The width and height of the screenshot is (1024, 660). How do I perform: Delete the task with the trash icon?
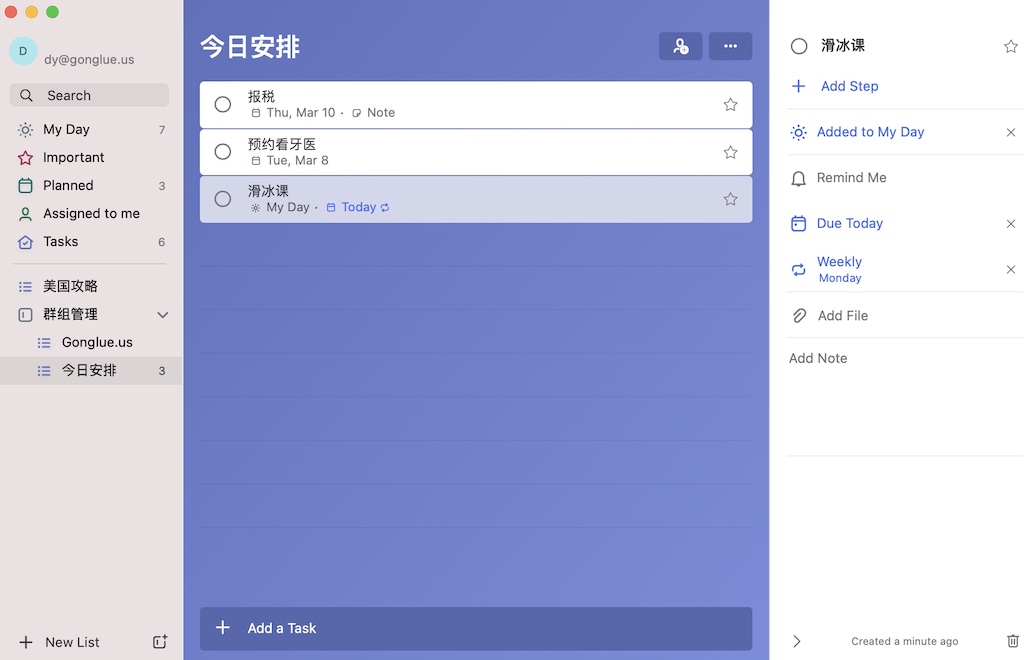[x=1013, y=641]
